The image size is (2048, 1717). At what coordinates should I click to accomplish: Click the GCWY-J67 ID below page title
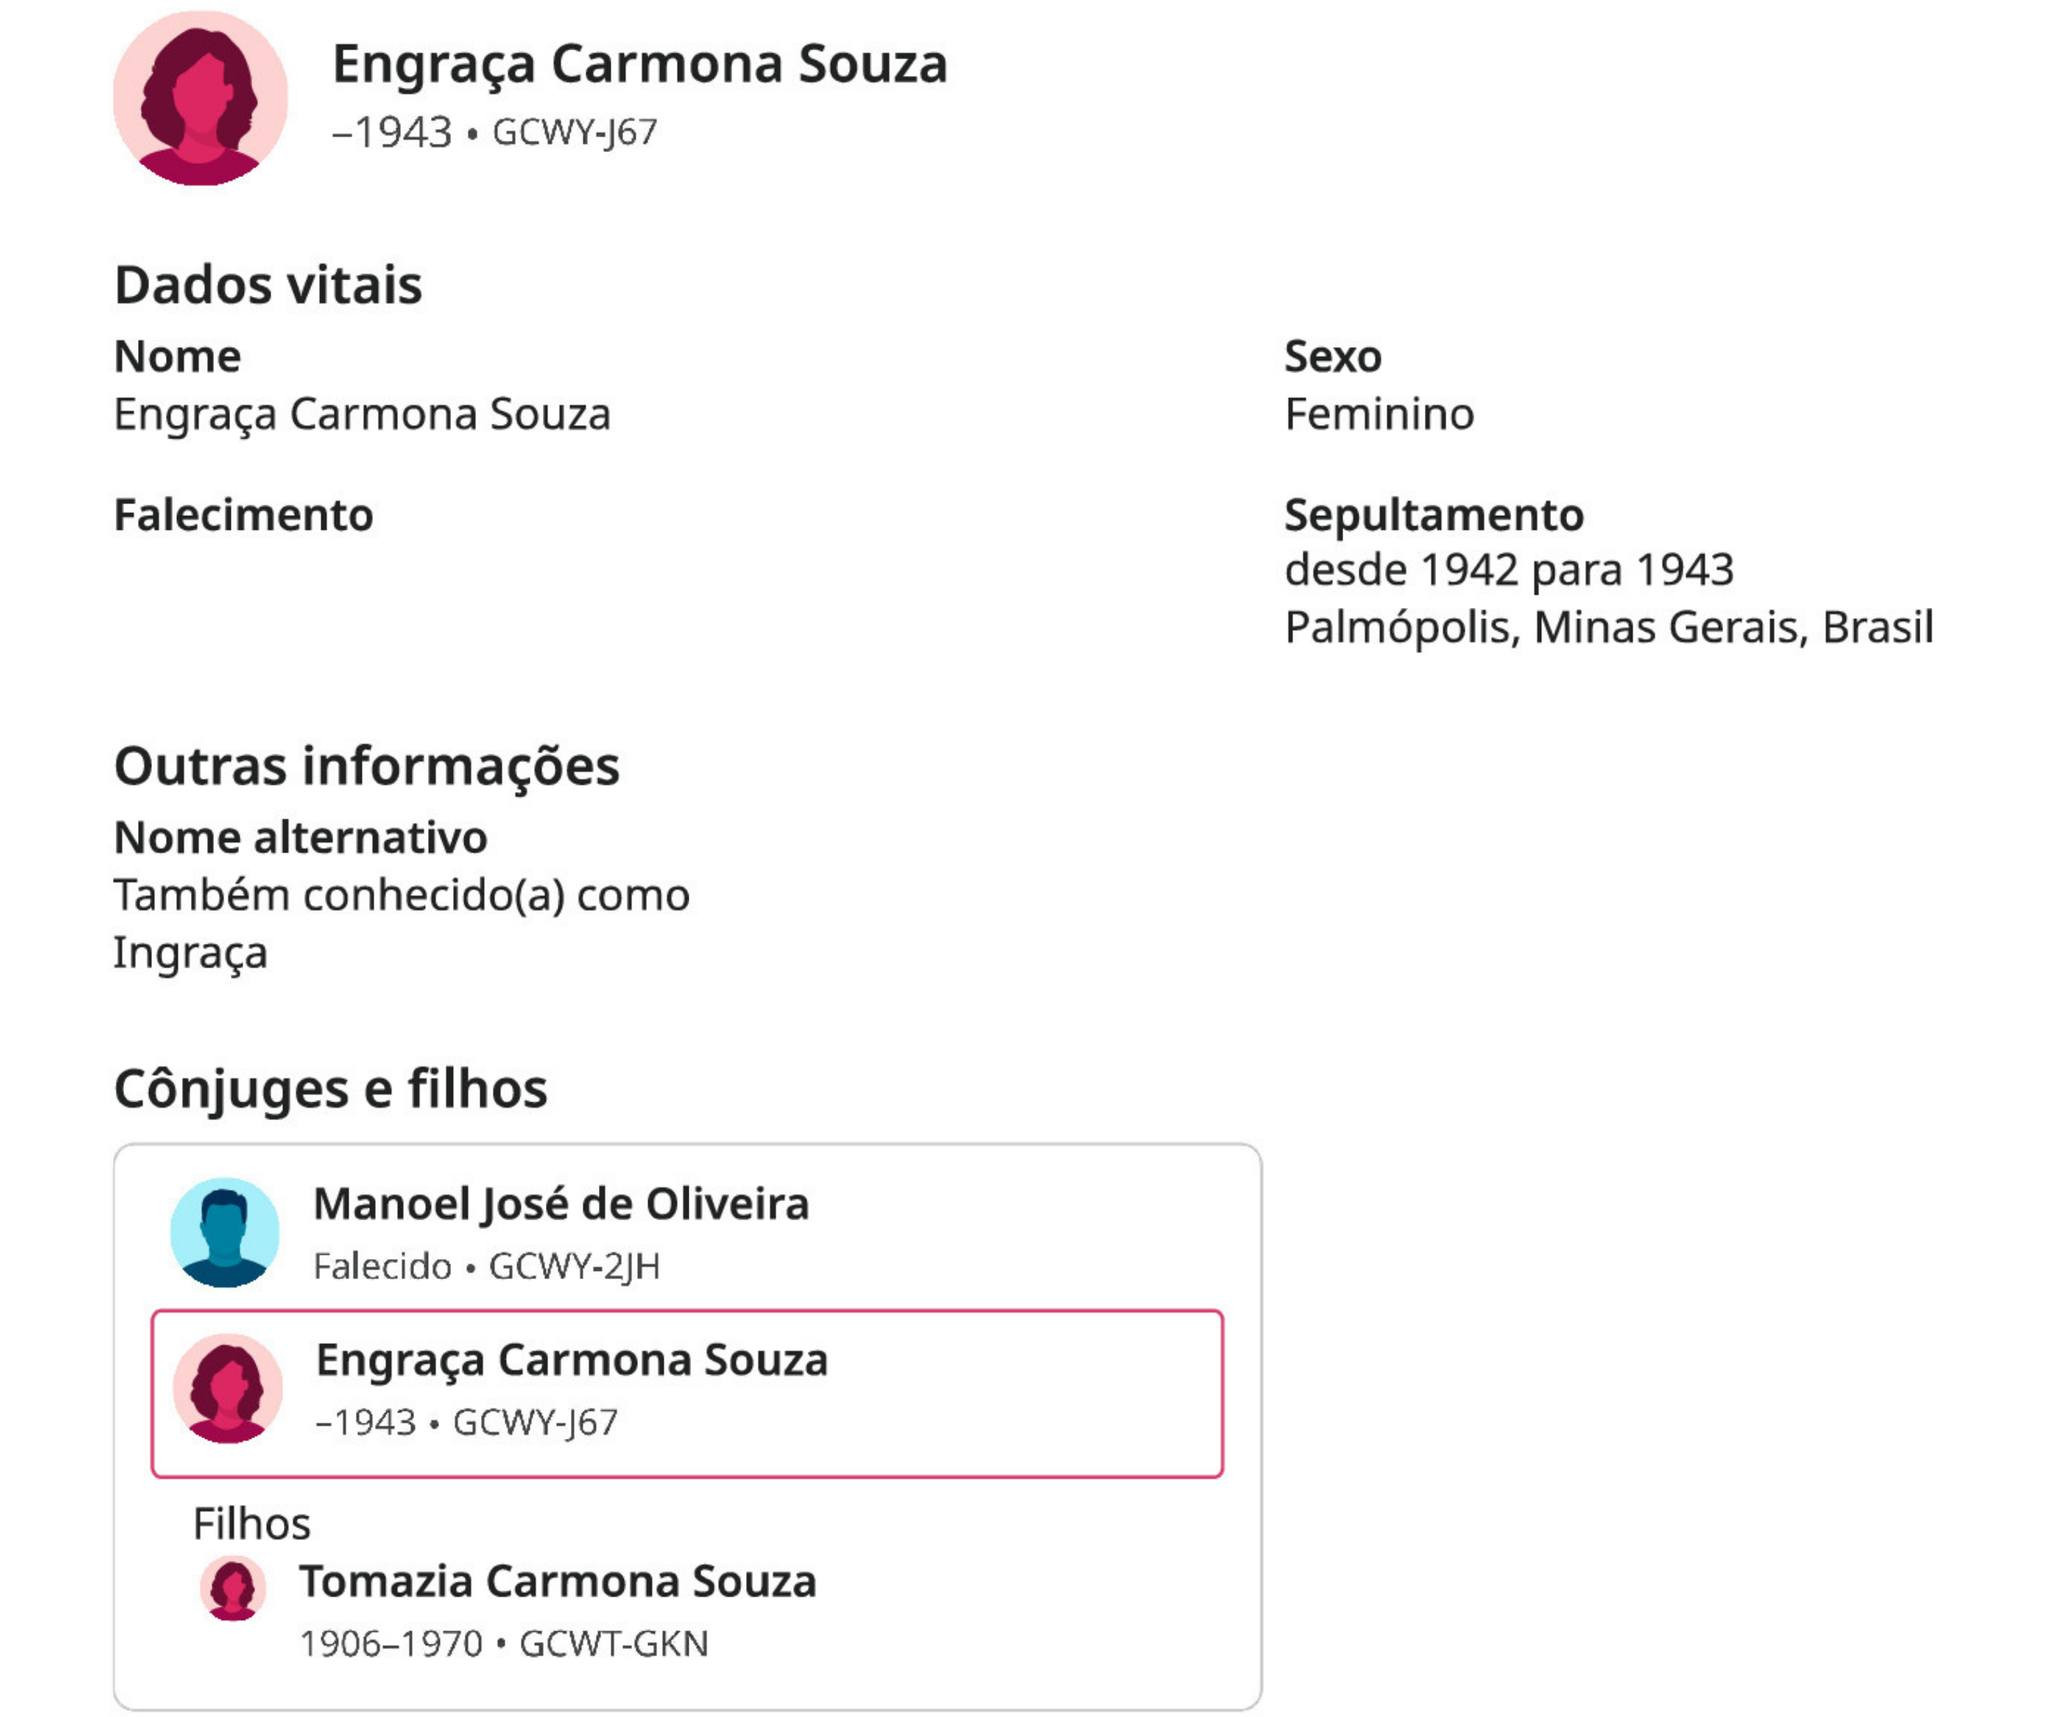tap(574, 132)
